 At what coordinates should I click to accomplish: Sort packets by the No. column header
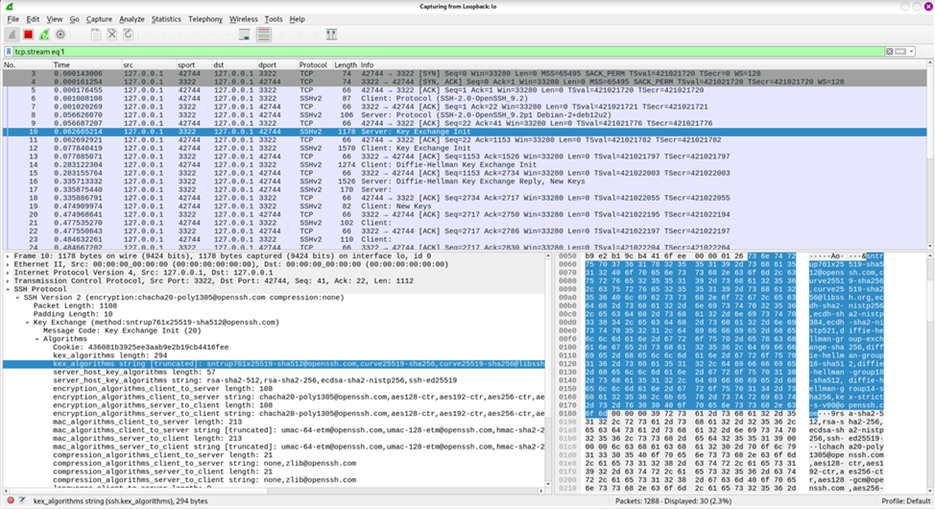coord(27,65)
